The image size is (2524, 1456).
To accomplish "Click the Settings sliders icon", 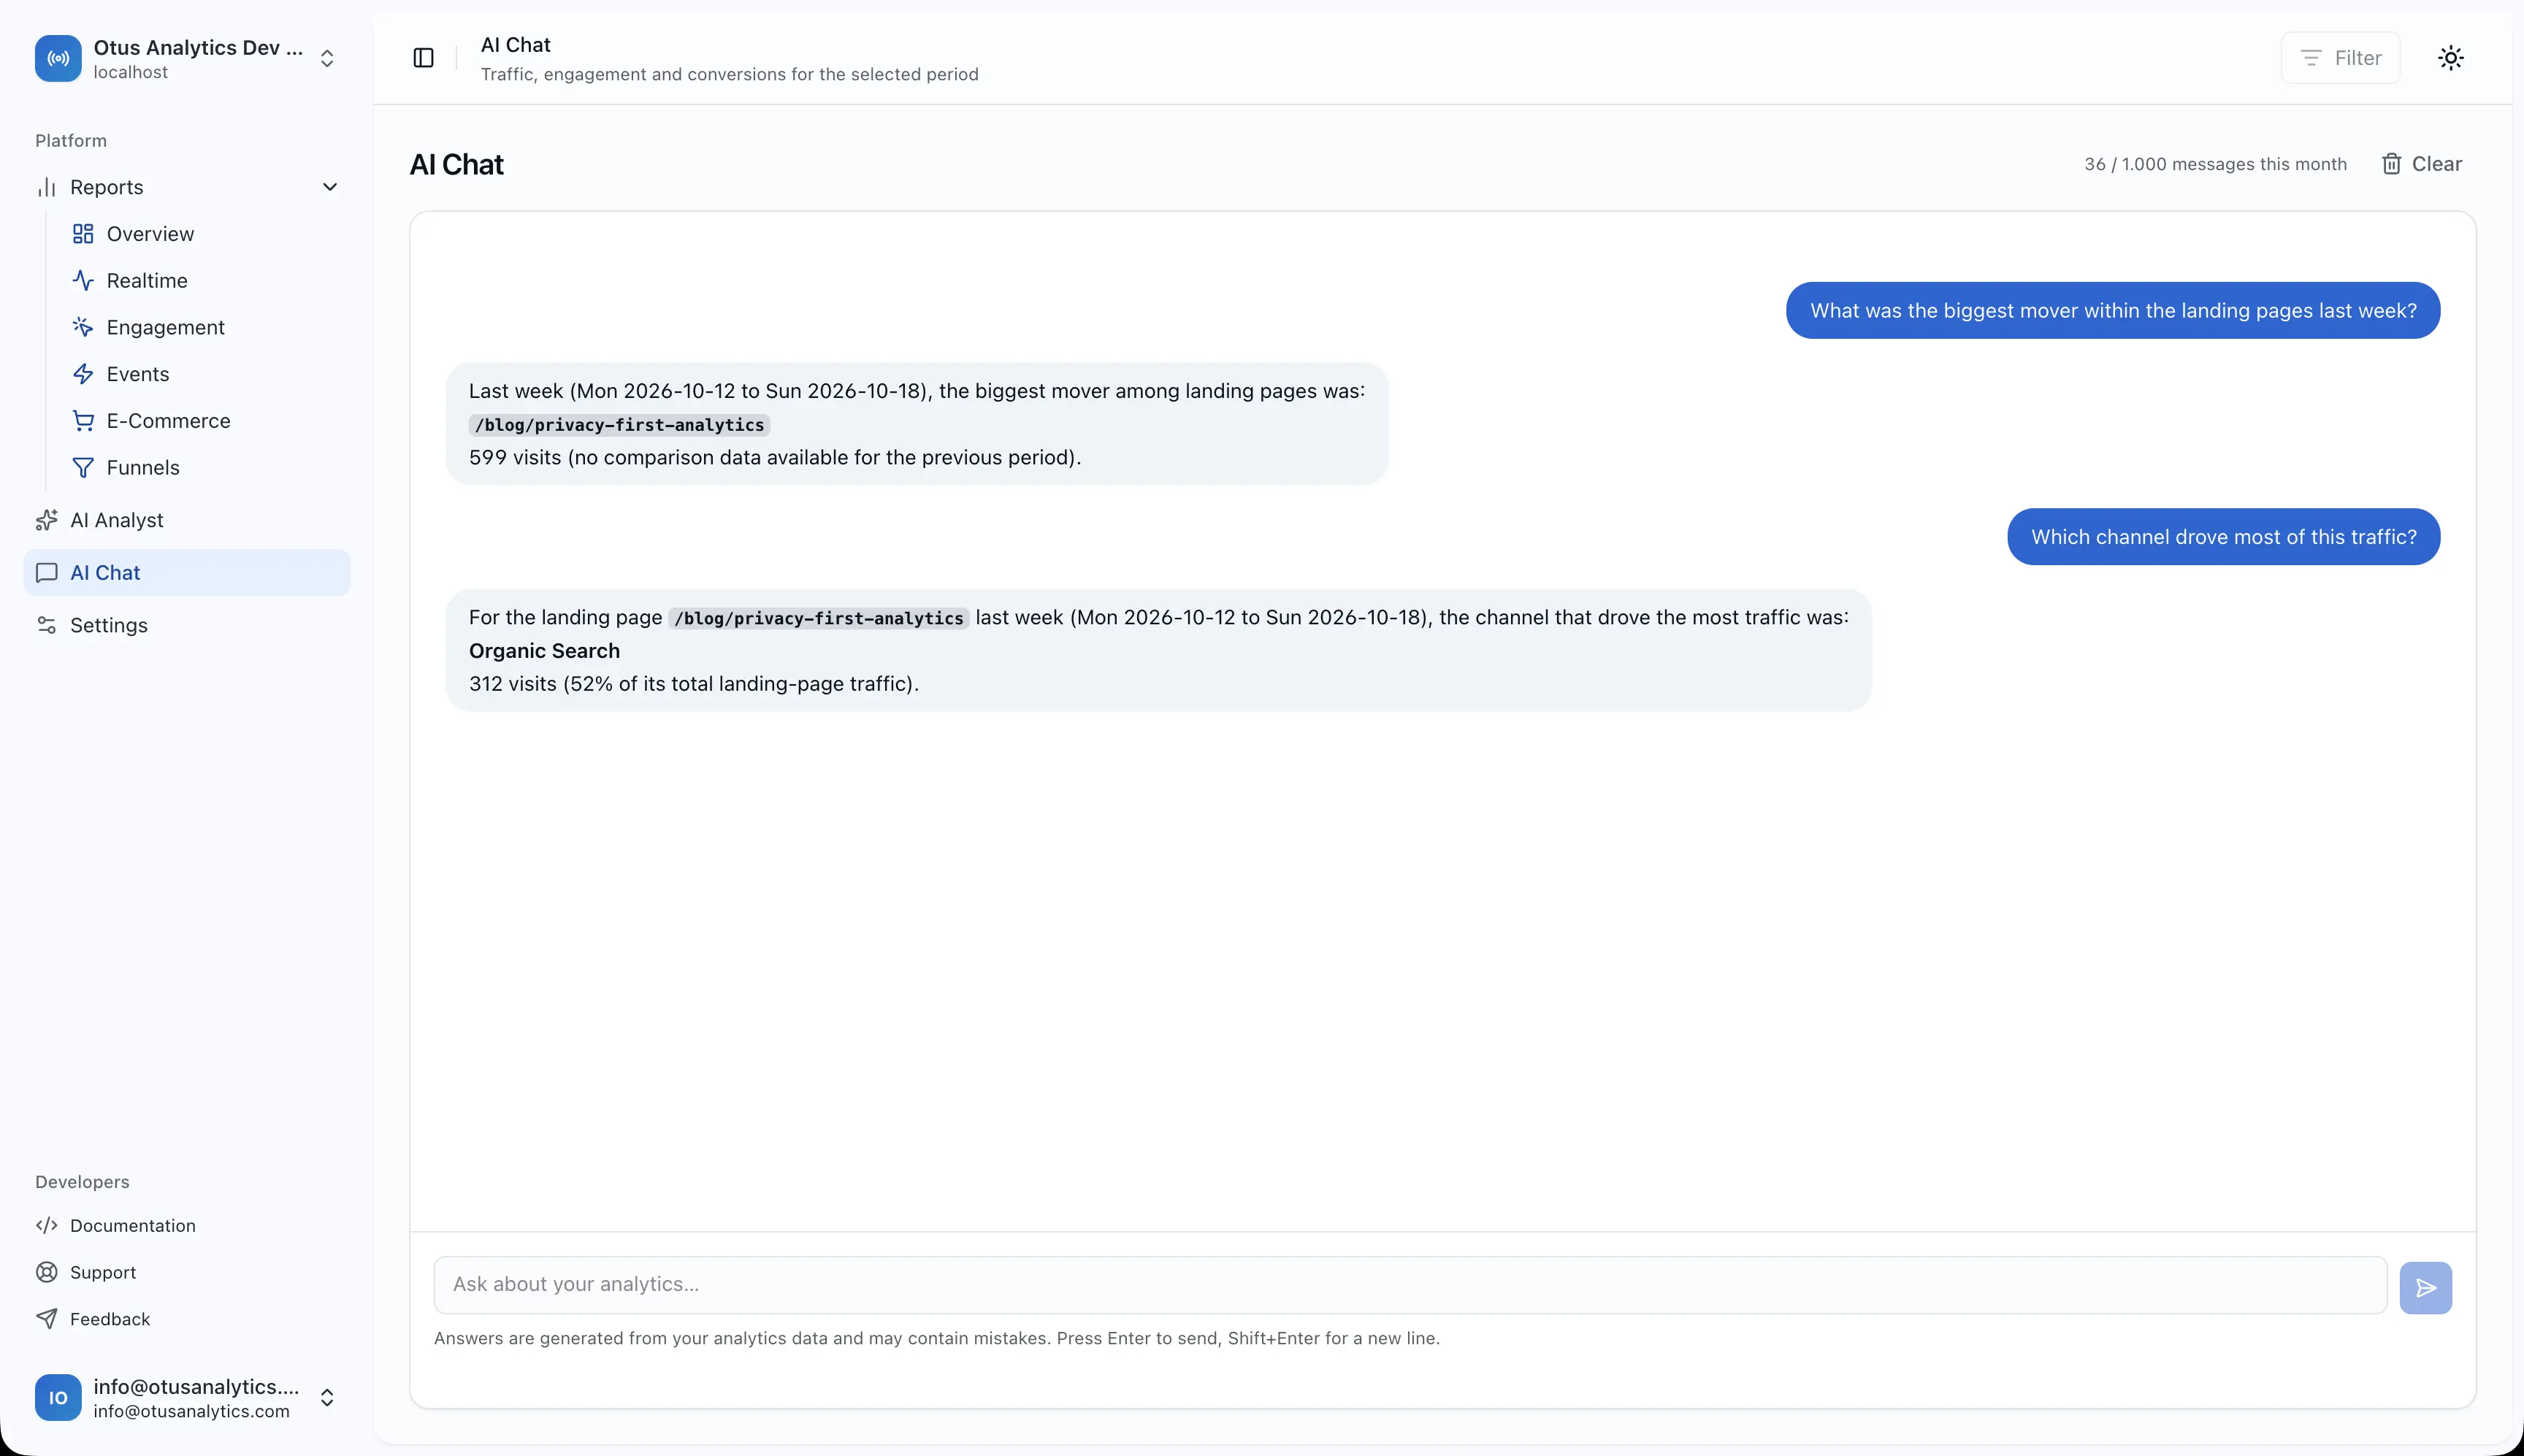I will (46, 625).
